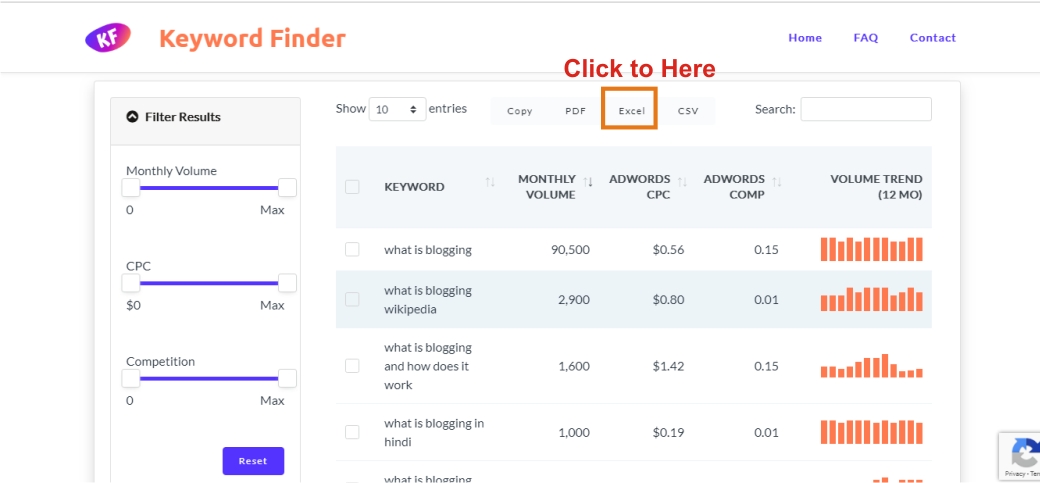Sort by Monthly Volume arrows

(588, 182)
